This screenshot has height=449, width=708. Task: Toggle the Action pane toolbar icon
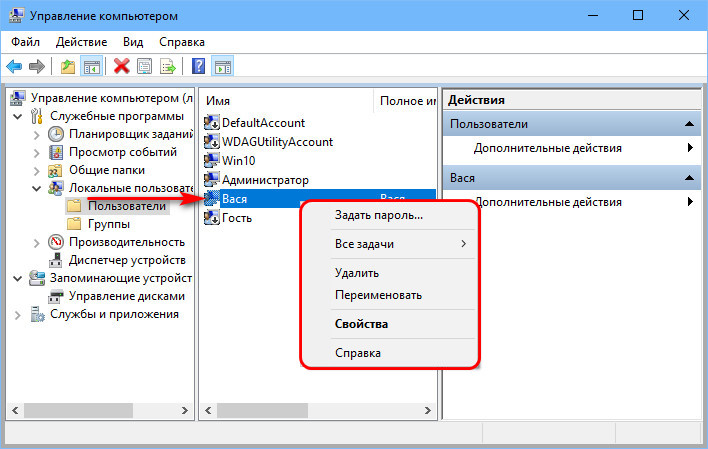point(223,67)
